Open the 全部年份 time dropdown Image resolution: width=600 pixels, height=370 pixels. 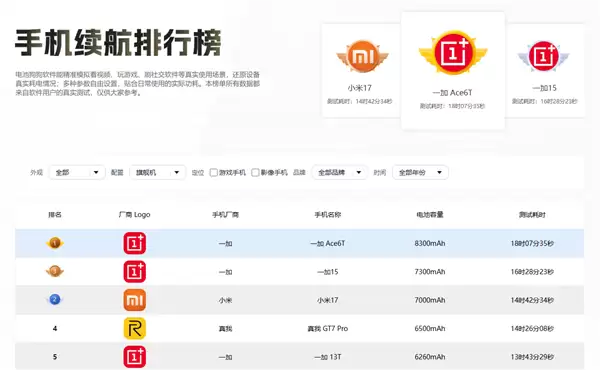click(x=420, y=173)
